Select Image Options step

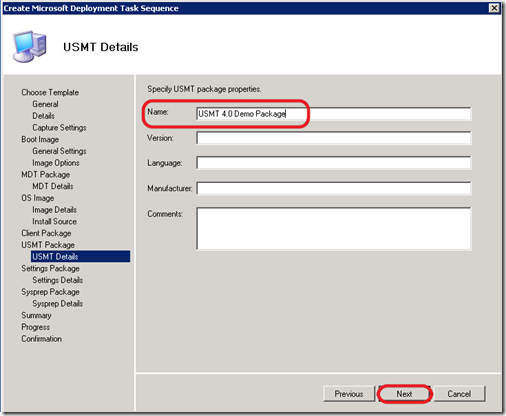[x=56, y=163]
